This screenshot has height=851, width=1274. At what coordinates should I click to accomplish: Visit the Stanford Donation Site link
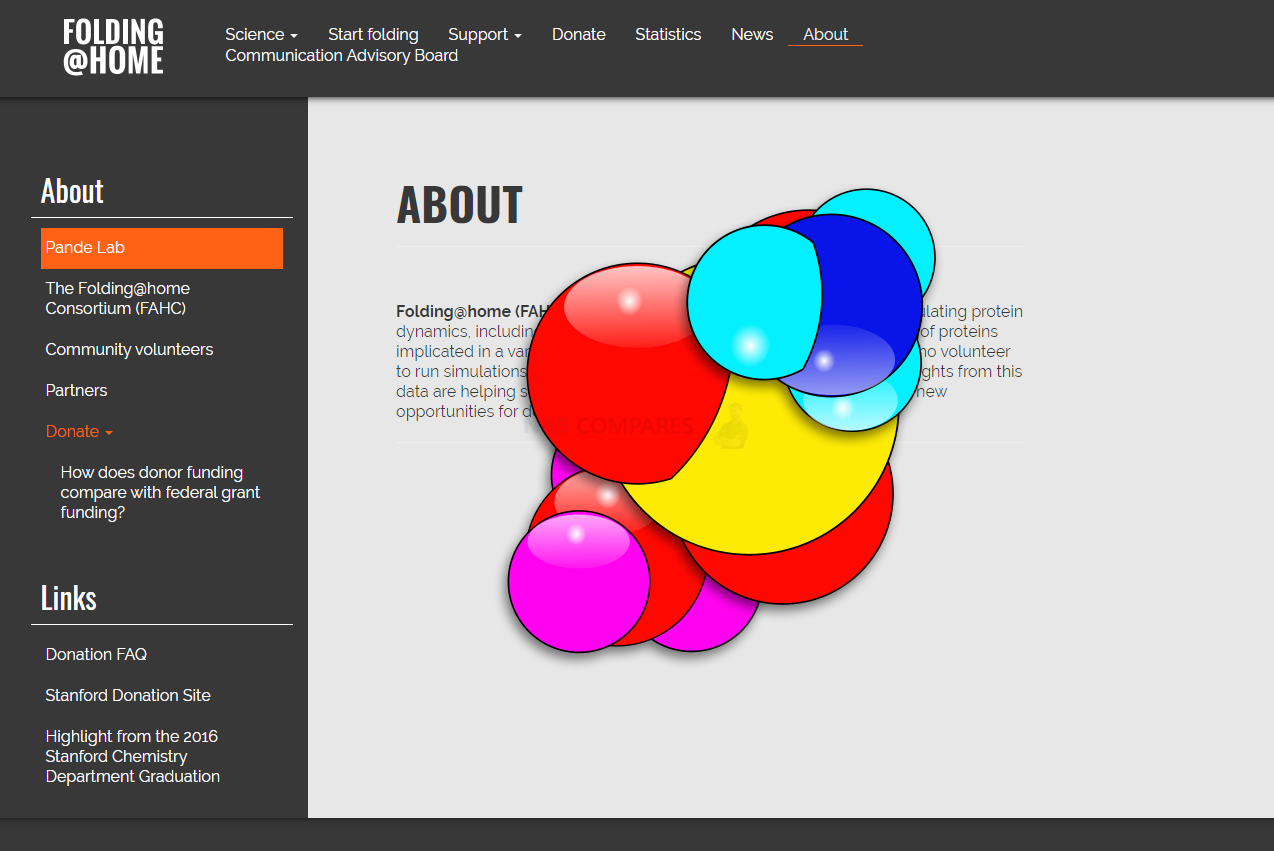[128, 695]
